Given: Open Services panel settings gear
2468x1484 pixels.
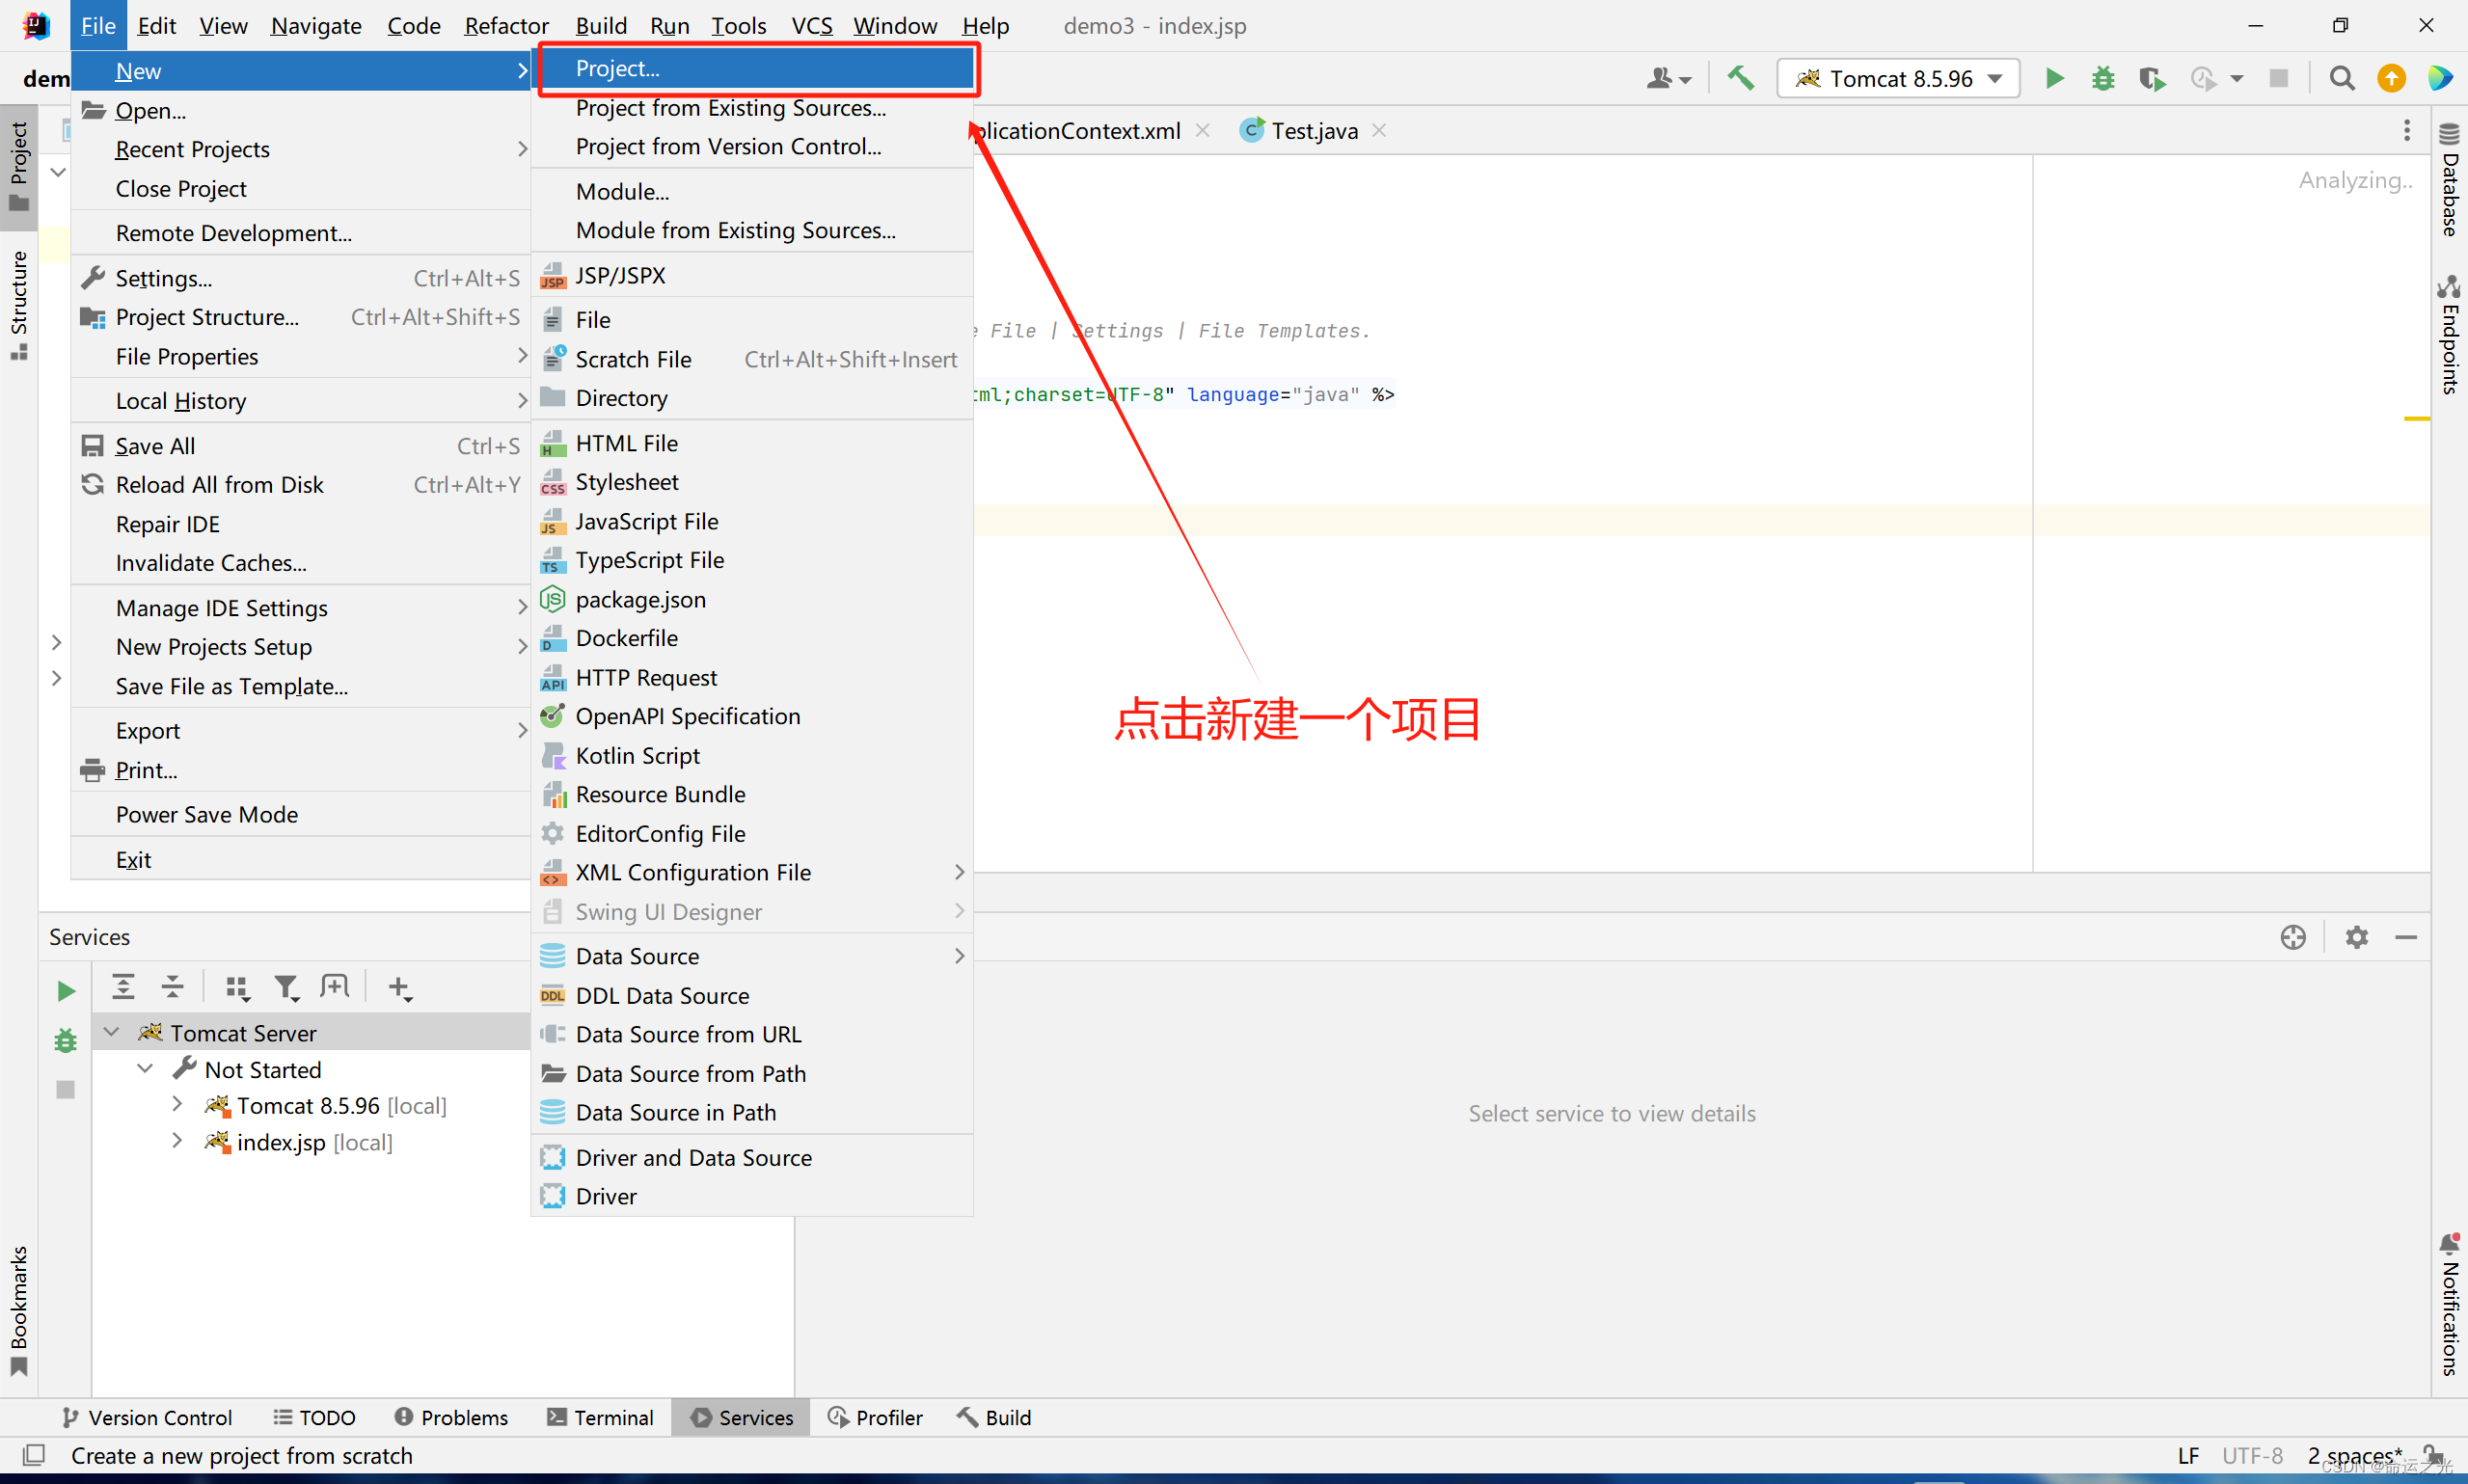Looking at the screenshot, I should coord(2357,937).
